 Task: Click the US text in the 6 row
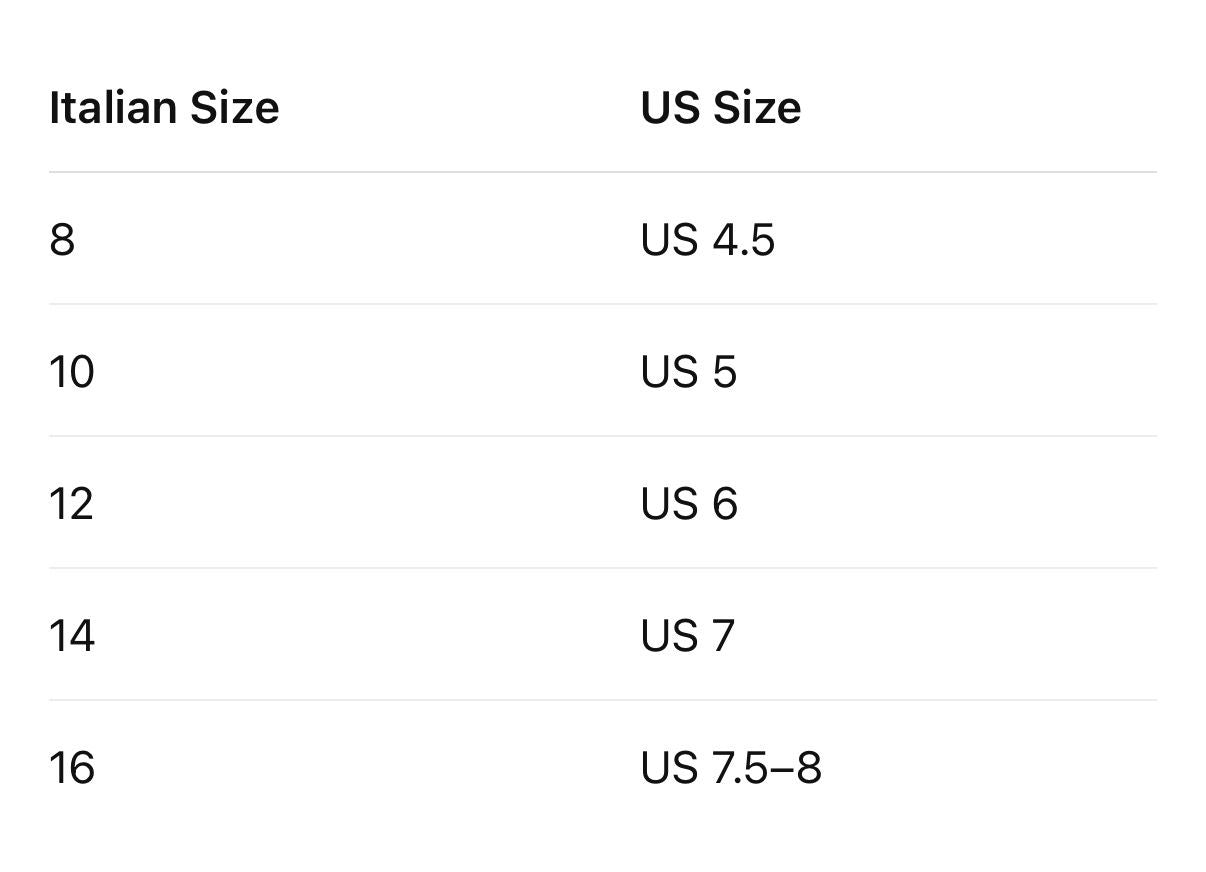[669, 504]
